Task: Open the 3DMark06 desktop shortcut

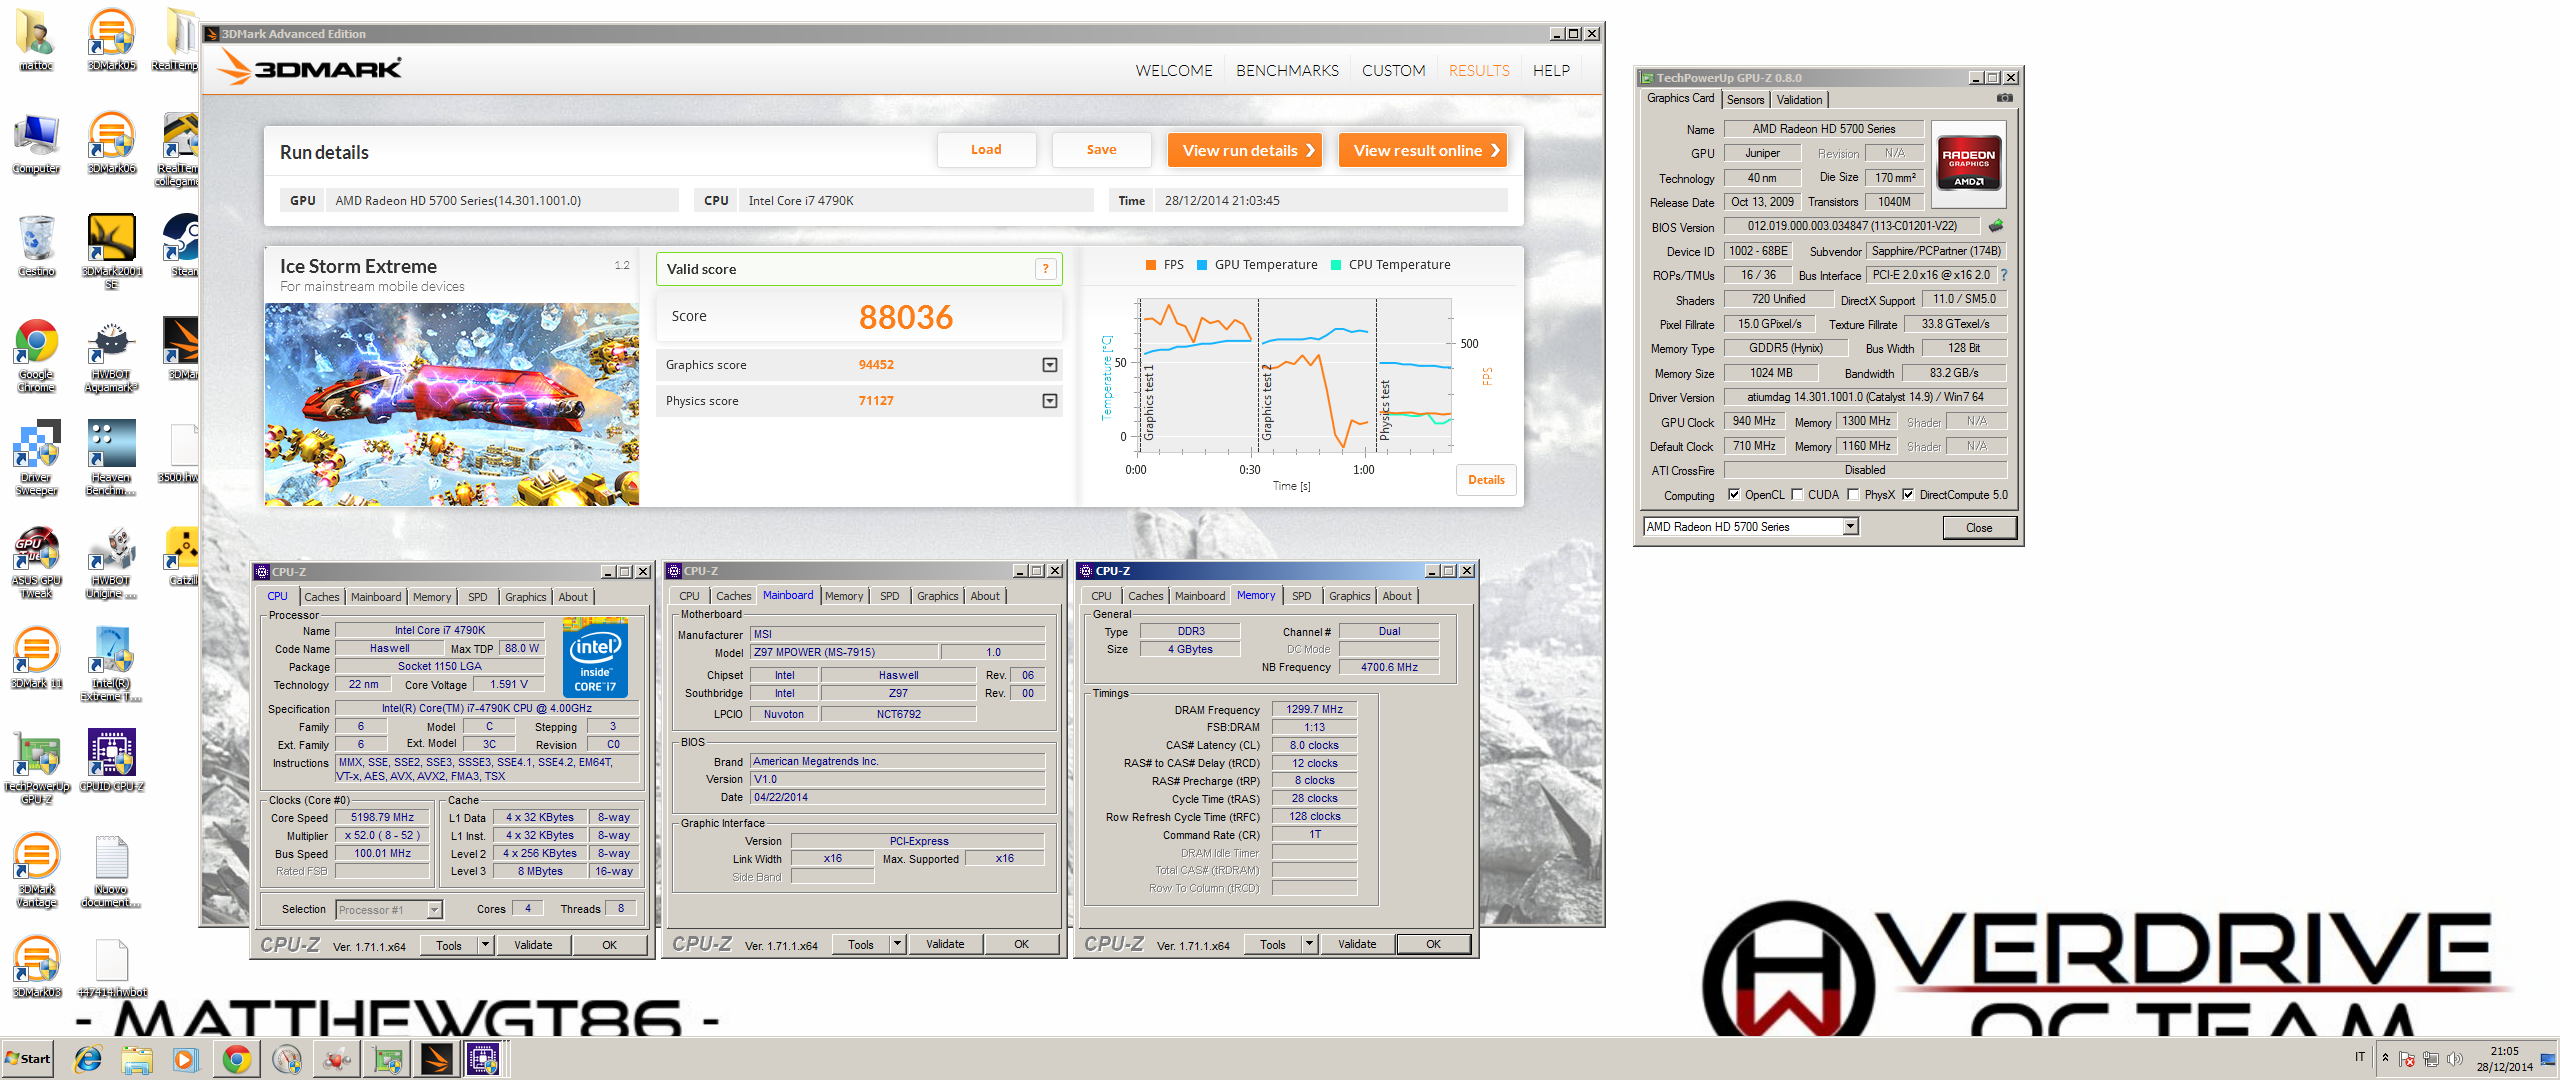Action: tap(111, 143)
